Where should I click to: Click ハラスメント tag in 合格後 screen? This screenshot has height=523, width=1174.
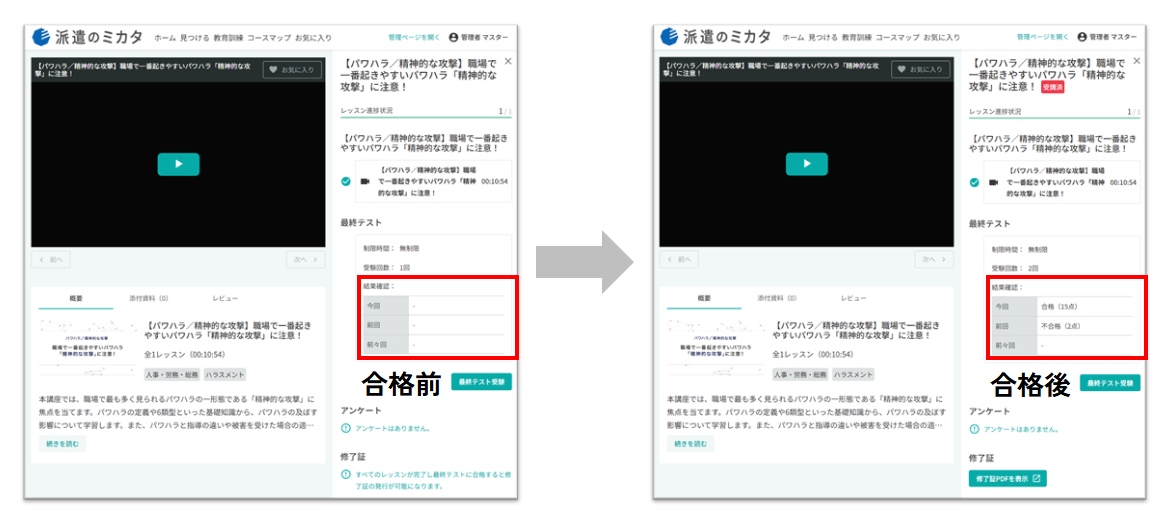coord(854,375)
